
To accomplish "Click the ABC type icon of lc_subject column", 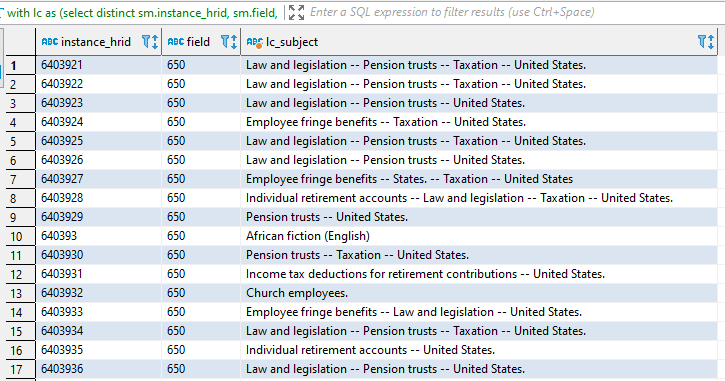I will point(255,42).
